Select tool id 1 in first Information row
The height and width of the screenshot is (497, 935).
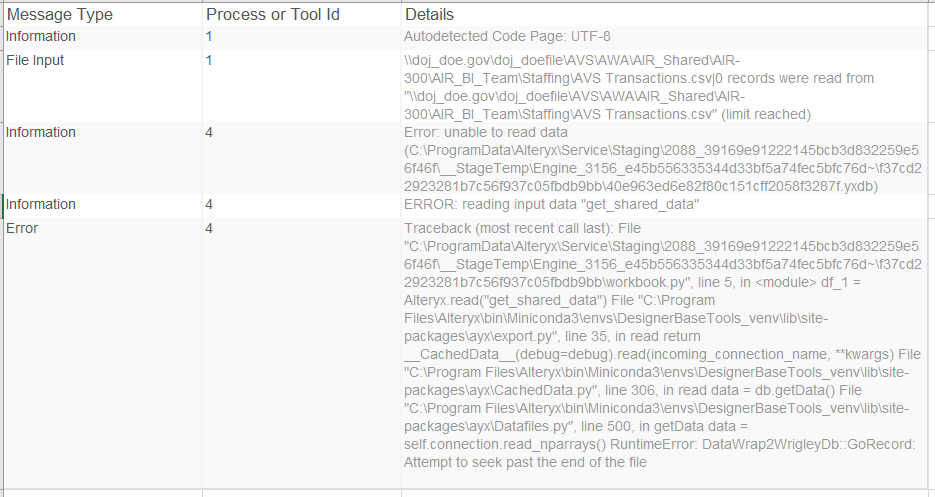coord(209,37)
